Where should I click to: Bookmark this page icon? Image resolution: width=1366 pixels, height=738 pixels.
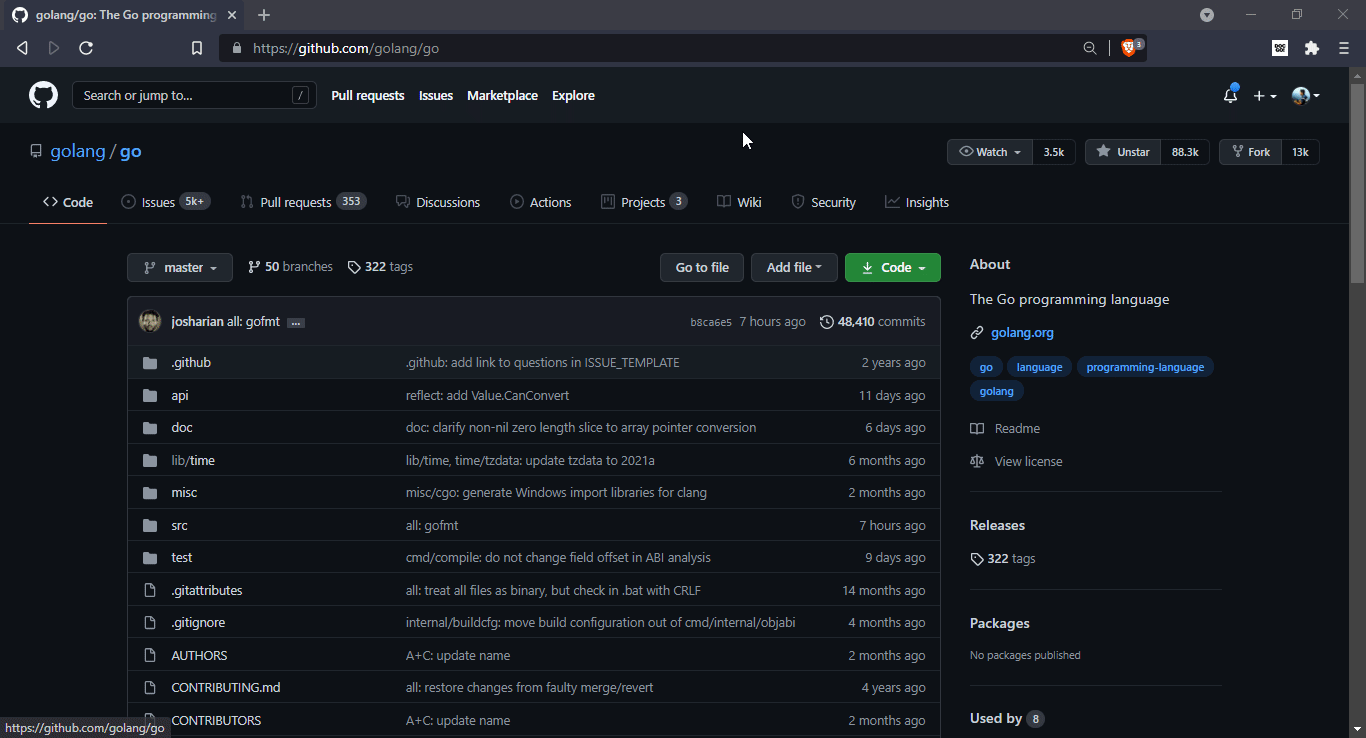click(x=197, y=48)
